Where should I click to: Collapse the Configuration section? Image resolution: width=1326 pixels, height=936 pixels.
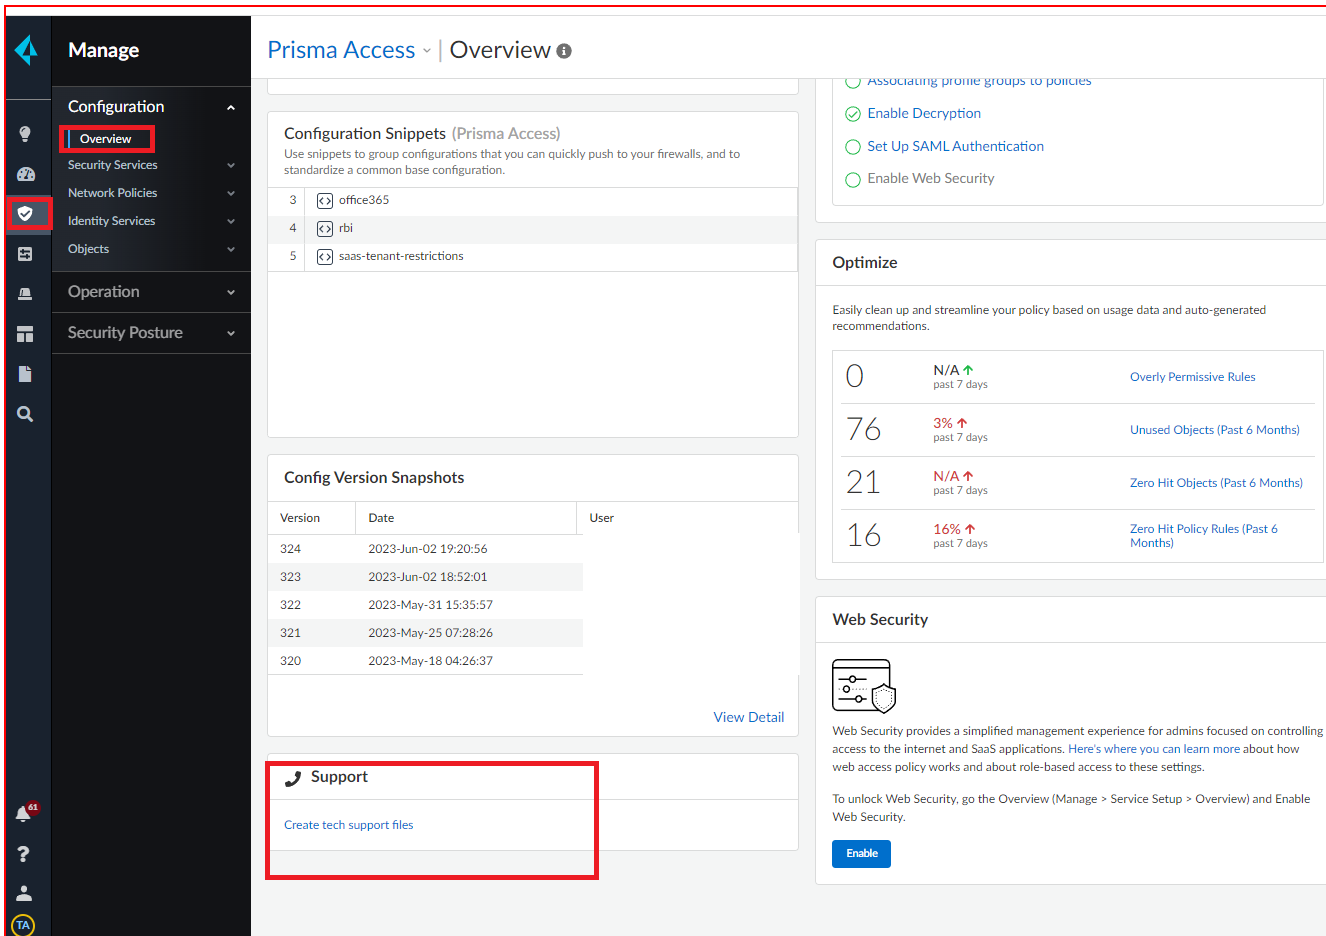click(x=231, y=107)
